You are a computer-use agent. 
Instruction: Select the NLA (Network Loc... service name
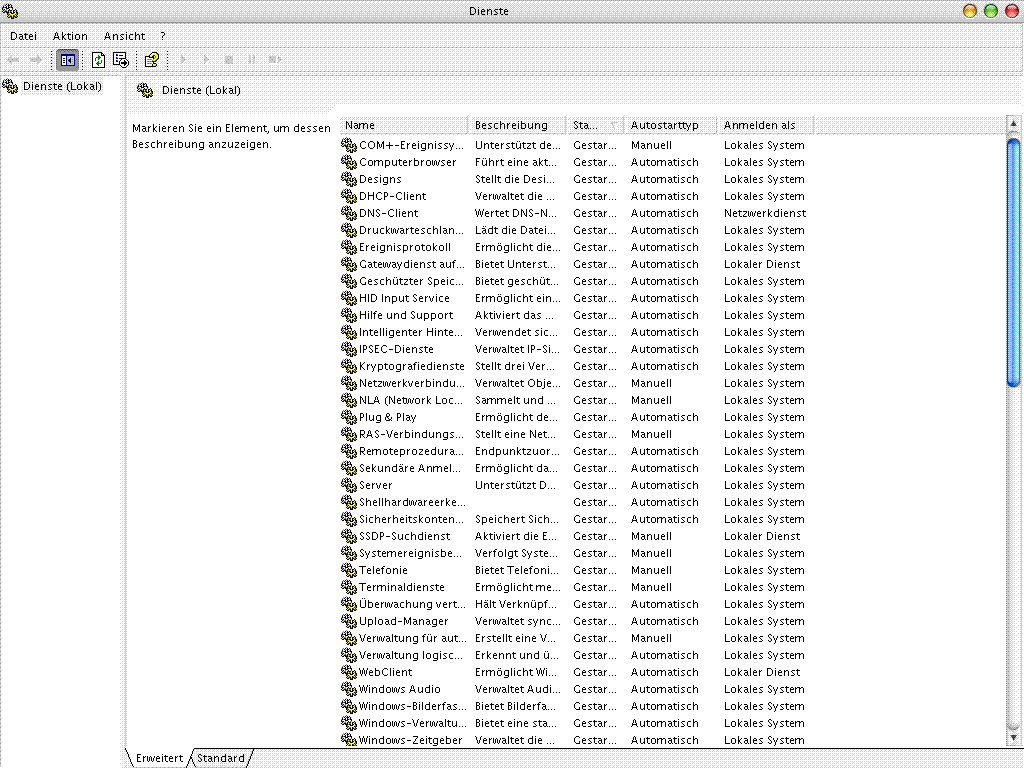pyautogui.click(x=411, y=400)
